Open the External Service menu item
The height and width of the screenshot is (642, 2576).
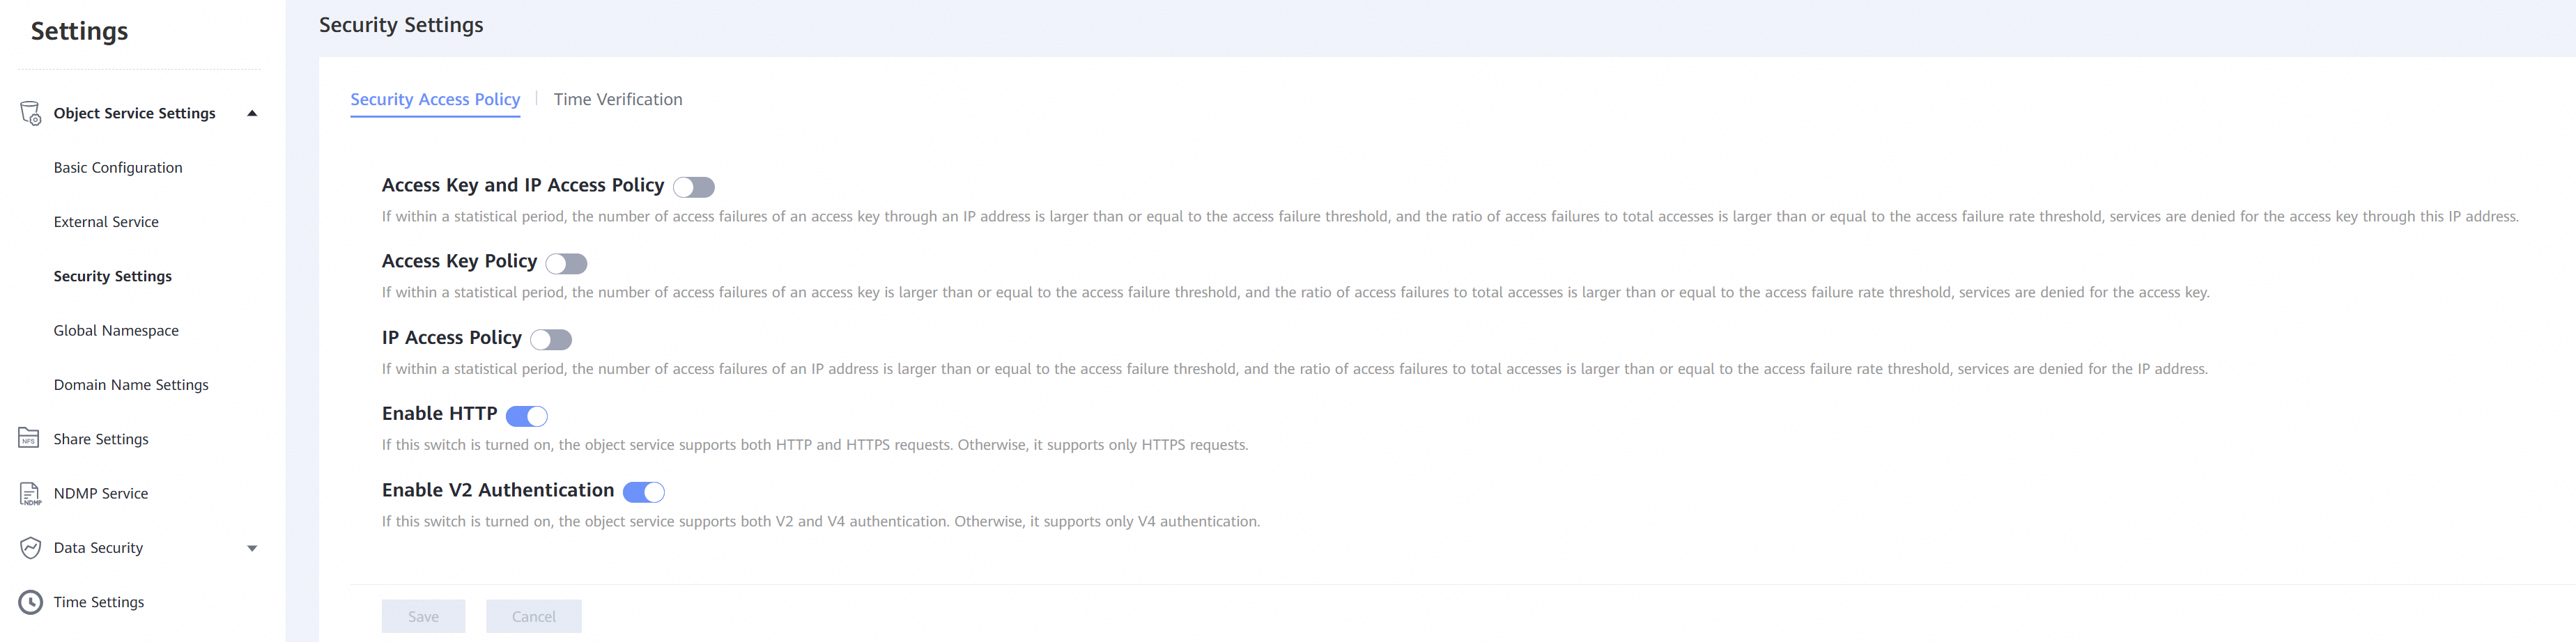coord(106,222)
